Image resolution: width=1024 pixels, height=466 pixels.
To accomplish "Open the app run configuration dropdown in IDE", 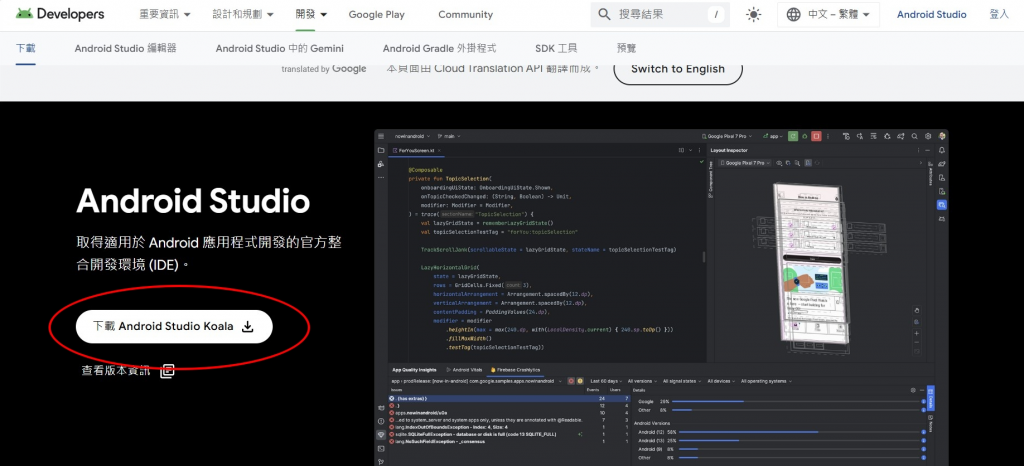I will pos(773,136).
